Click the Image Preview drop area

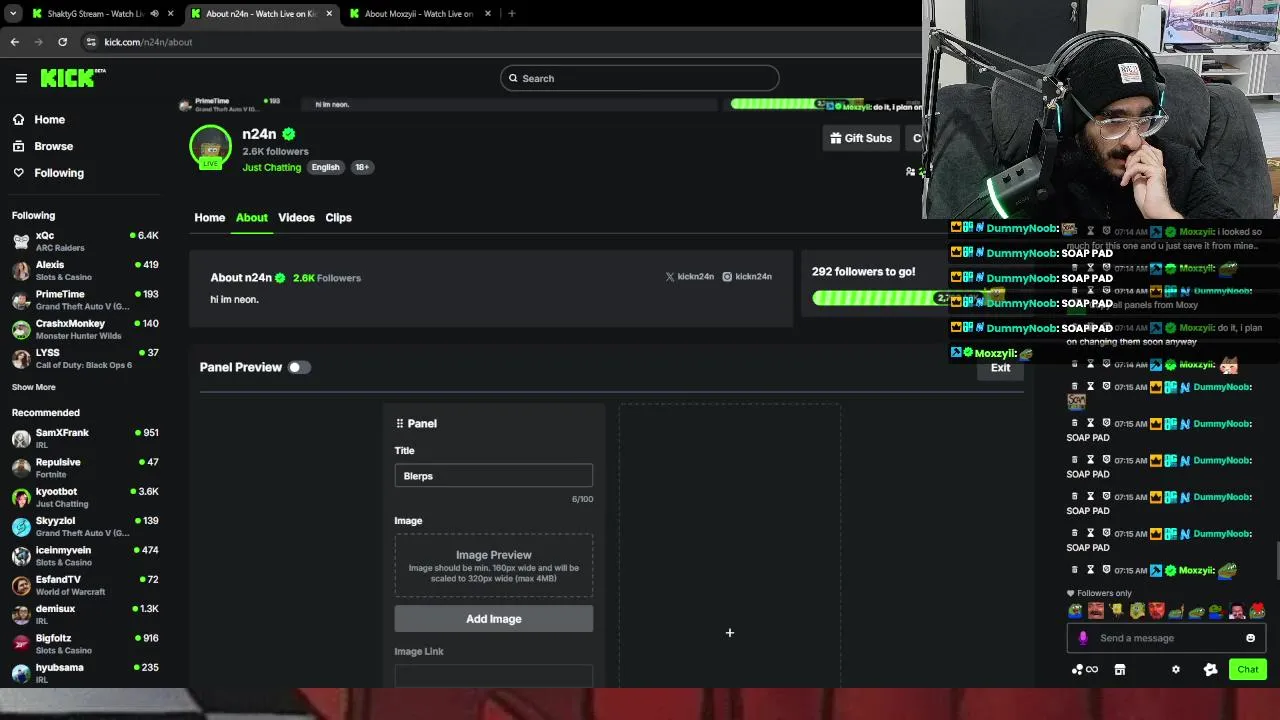click(494, 566)
